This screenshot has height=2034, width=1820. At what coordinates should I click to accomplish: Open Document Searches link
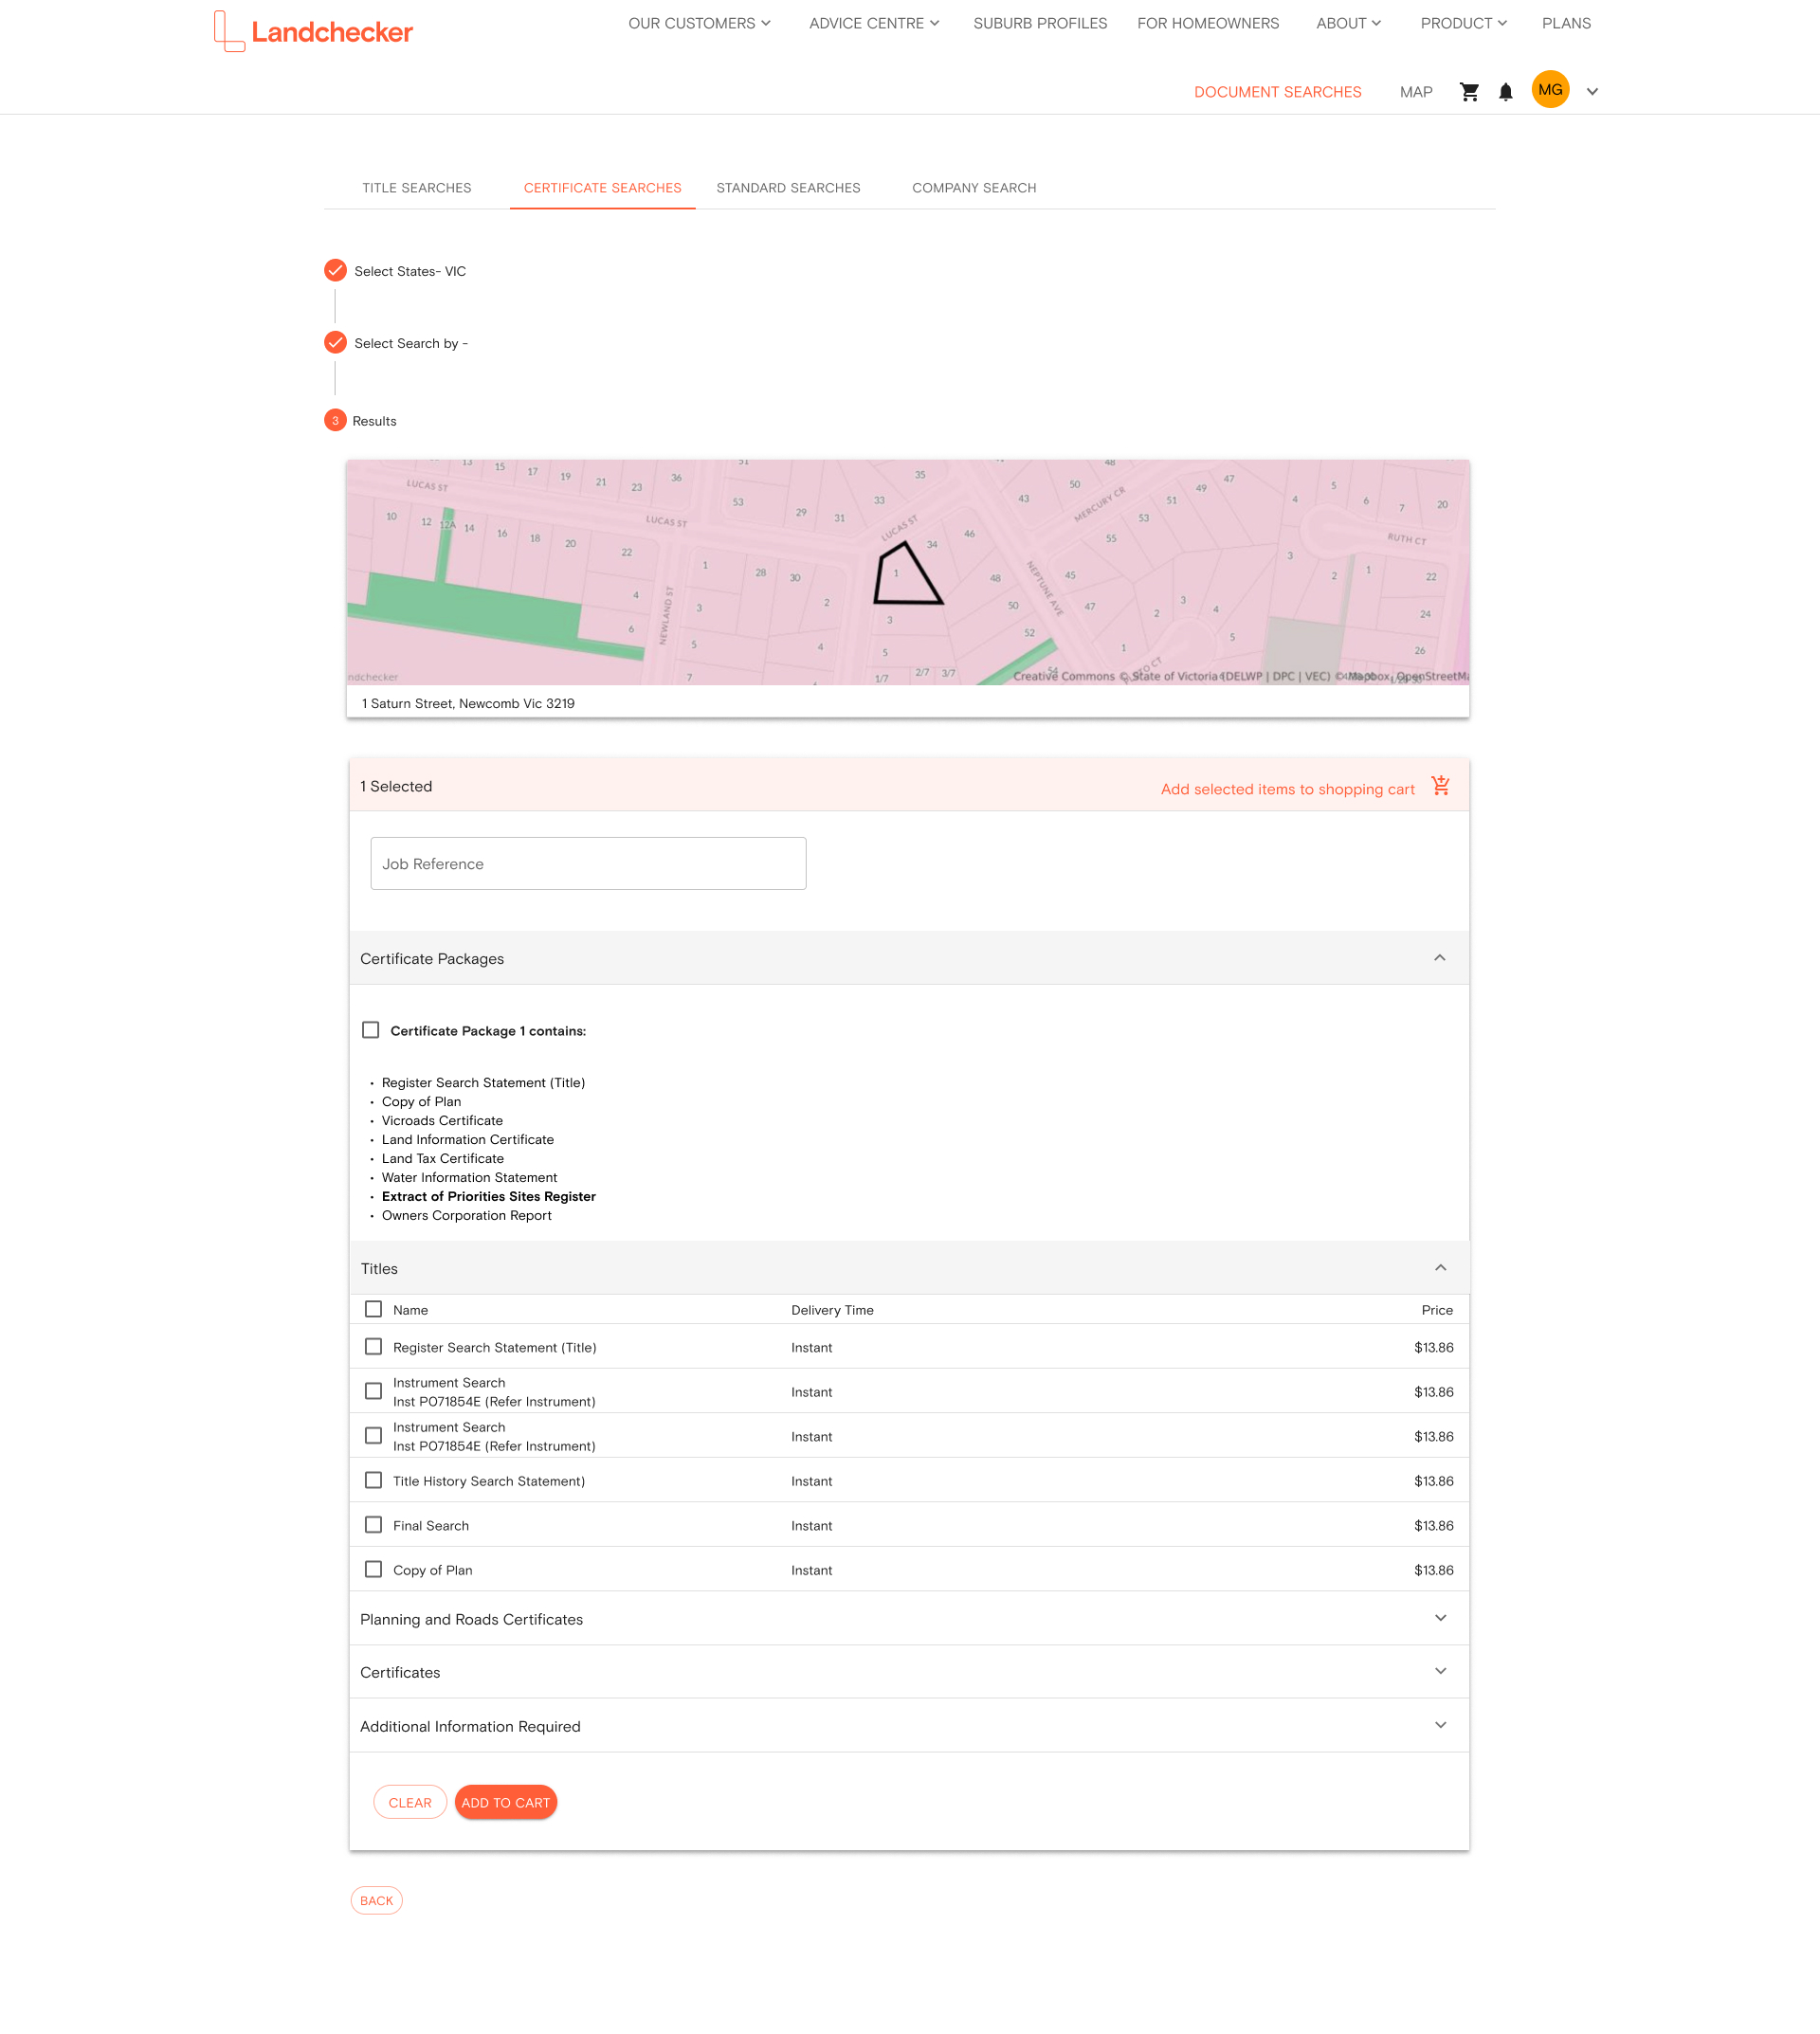point(1277,92)
